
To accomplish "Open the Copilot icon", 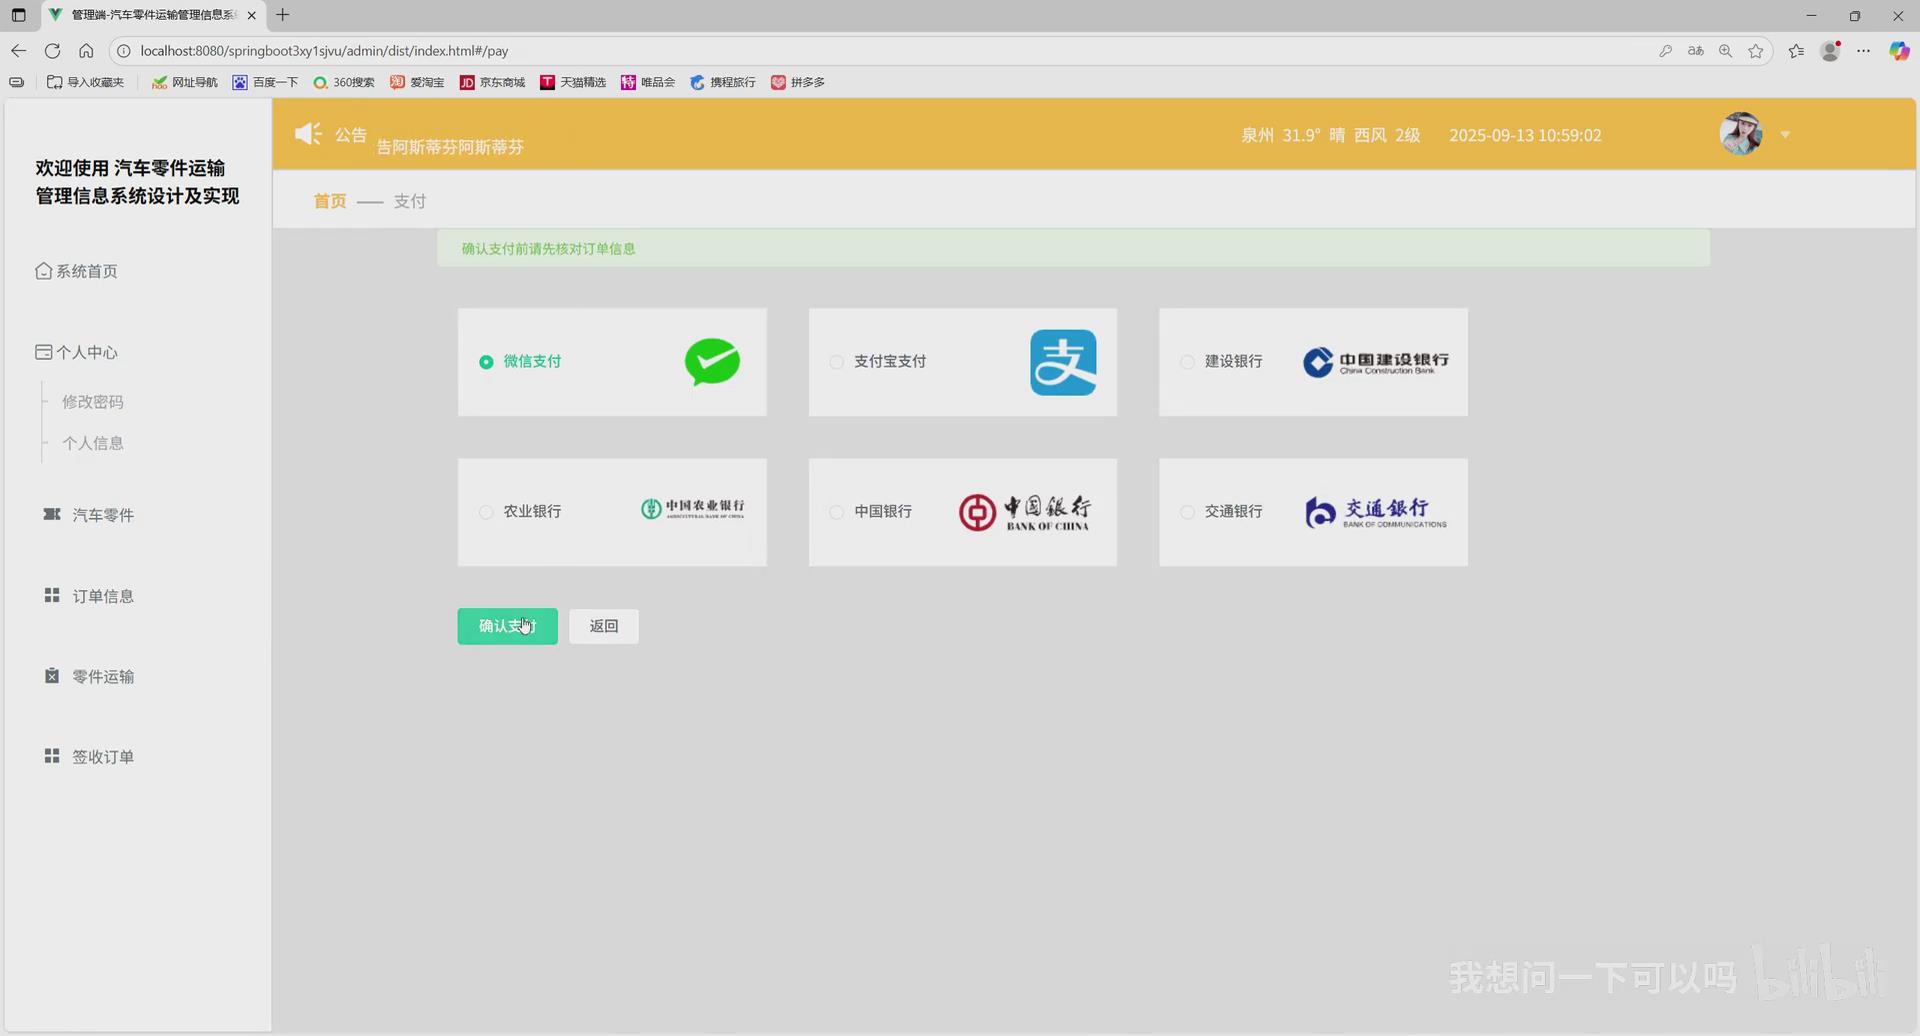I will [x=1899, y=51].
